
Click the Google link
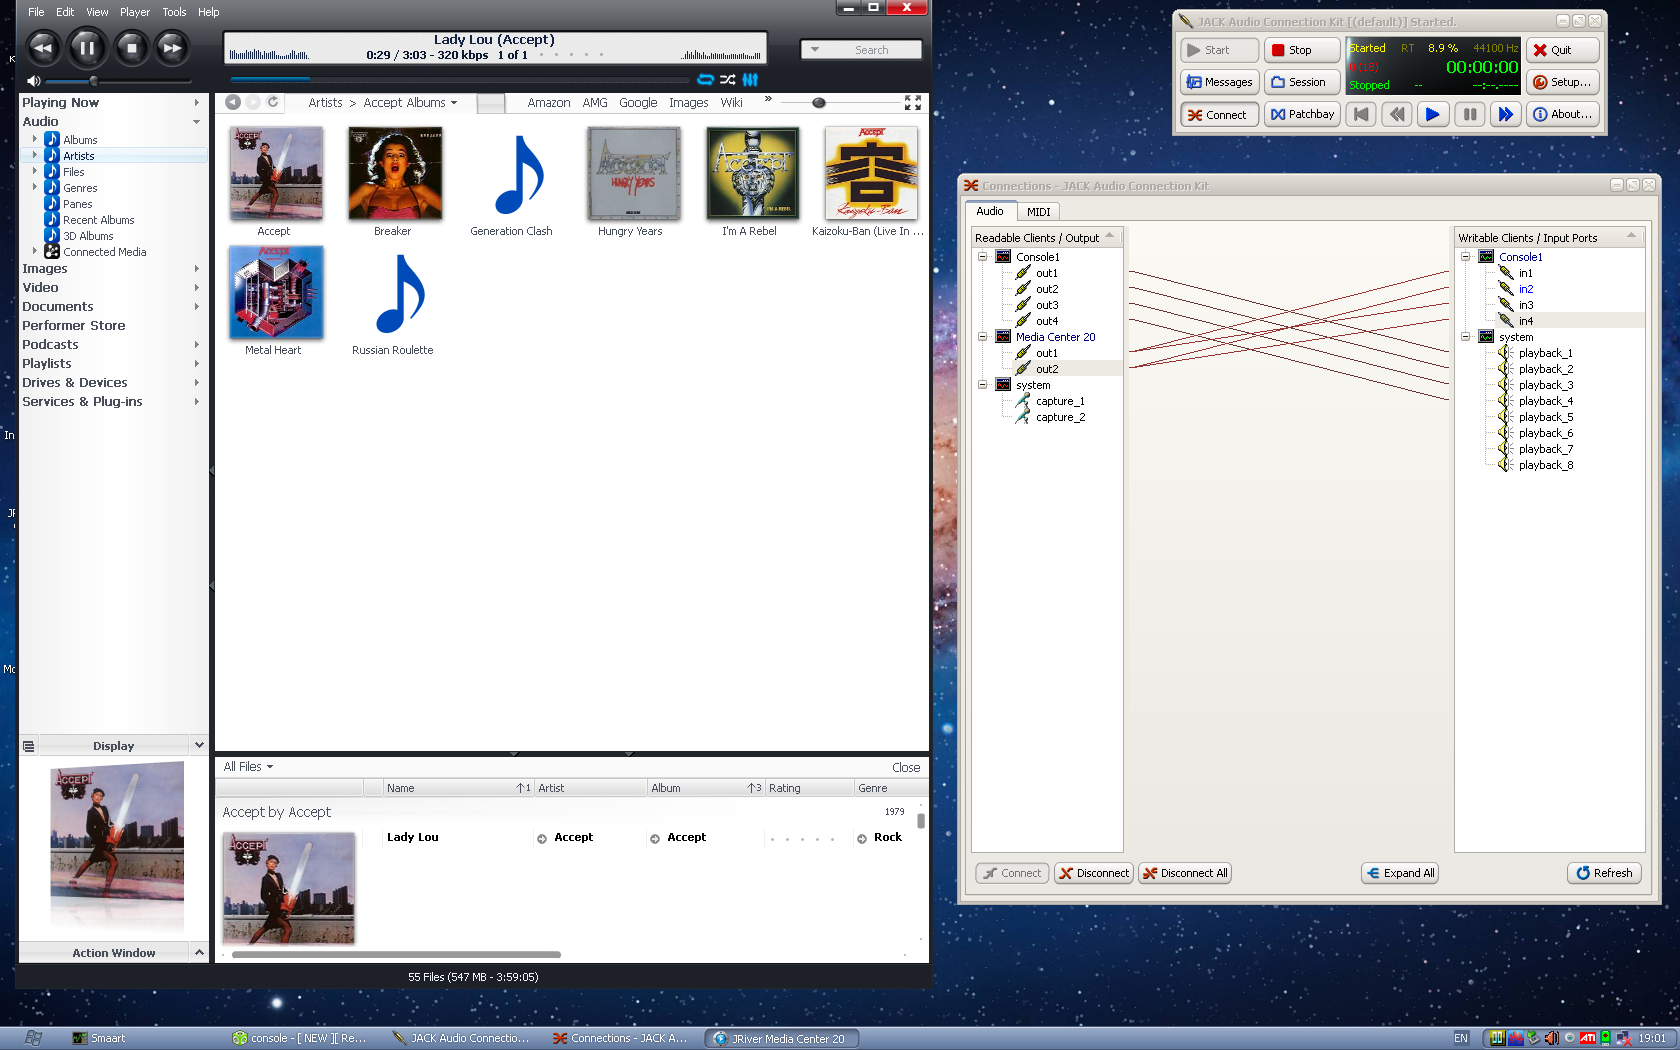point(638,102)
